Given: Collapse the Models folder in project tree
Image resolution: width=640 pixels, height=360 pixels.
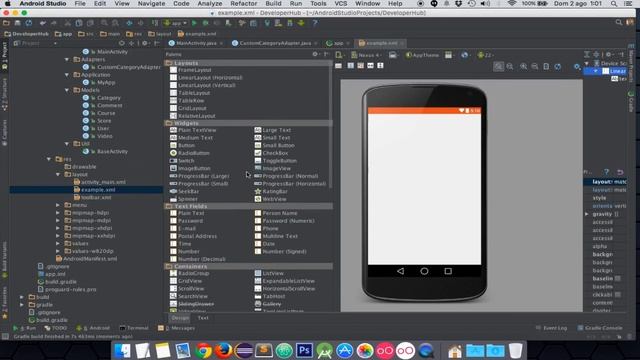Looking at the screenshot, I should coord(67,90).
